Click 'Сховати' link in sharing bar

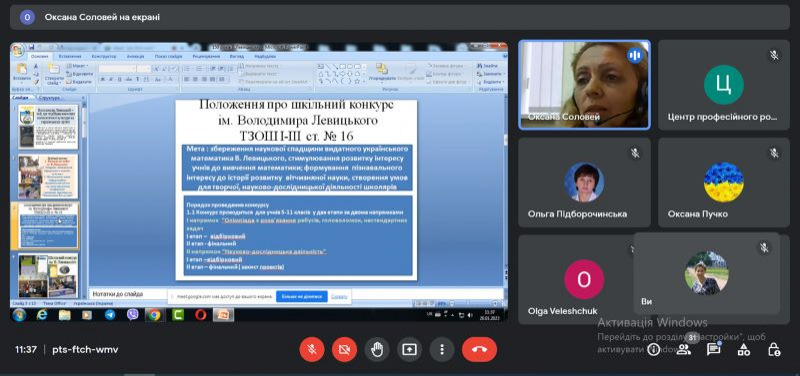[x=339, y=296]
